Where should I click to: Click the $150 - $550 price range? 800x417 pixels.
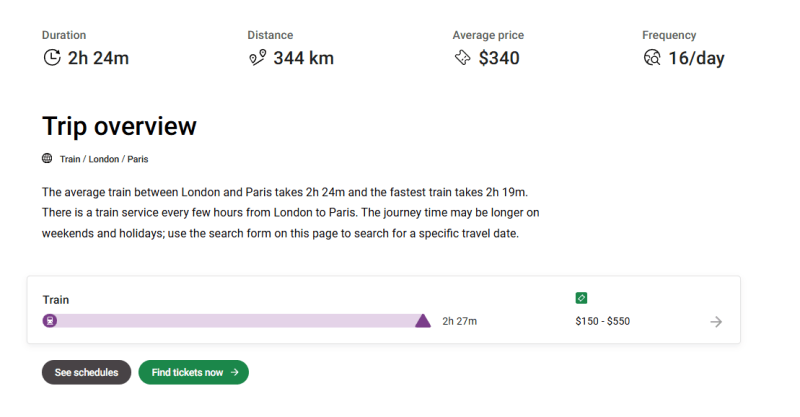603,321
